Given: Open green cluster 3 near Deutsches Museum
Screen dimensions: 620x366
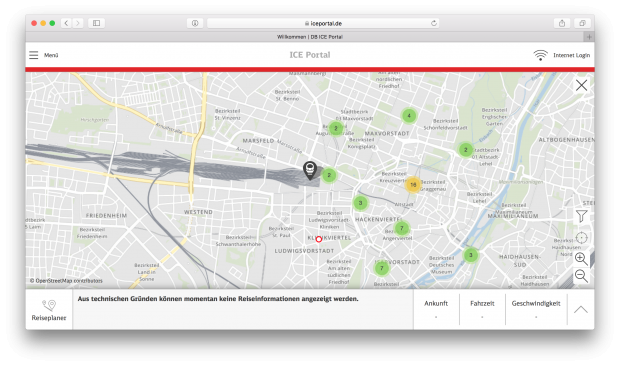Looking at the screenshot, I should click(x=471, y=255).
